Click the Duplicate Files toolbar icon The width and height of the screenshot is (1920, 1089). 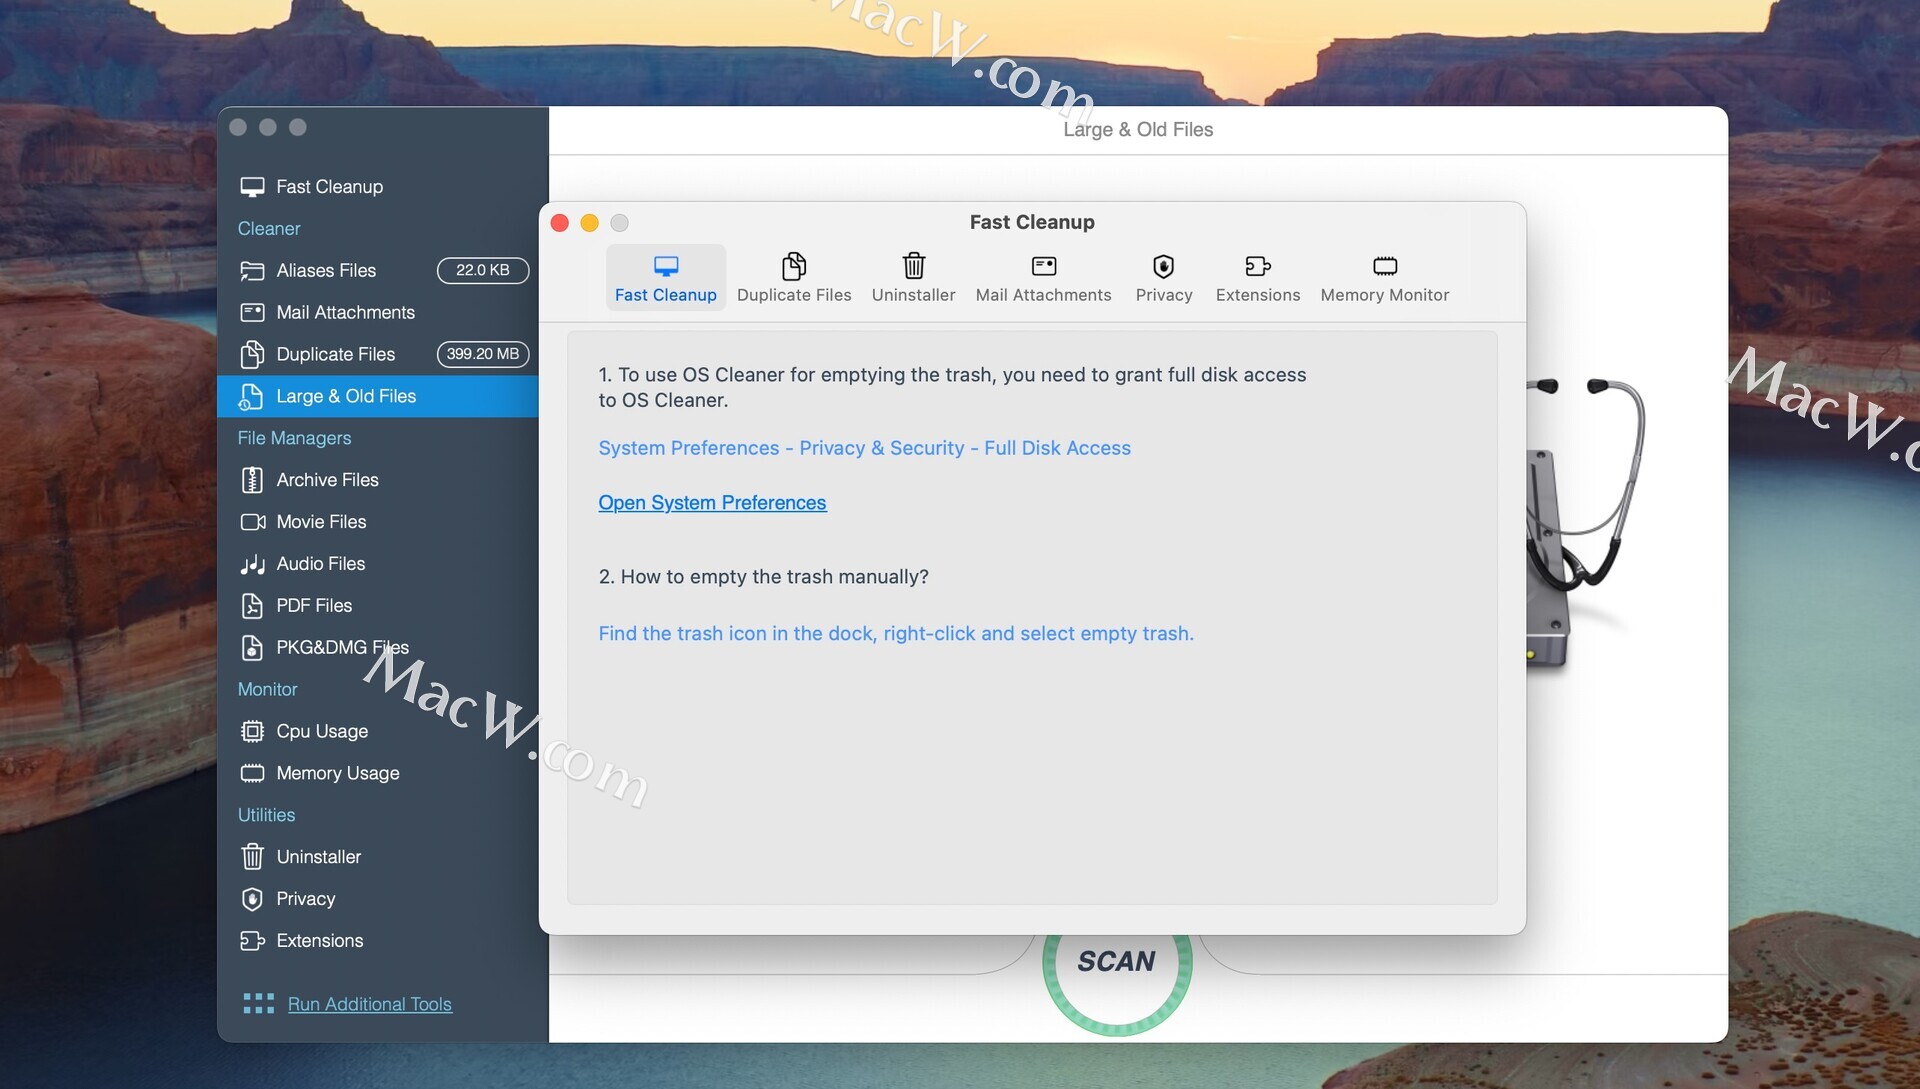[x=794, y=266]
